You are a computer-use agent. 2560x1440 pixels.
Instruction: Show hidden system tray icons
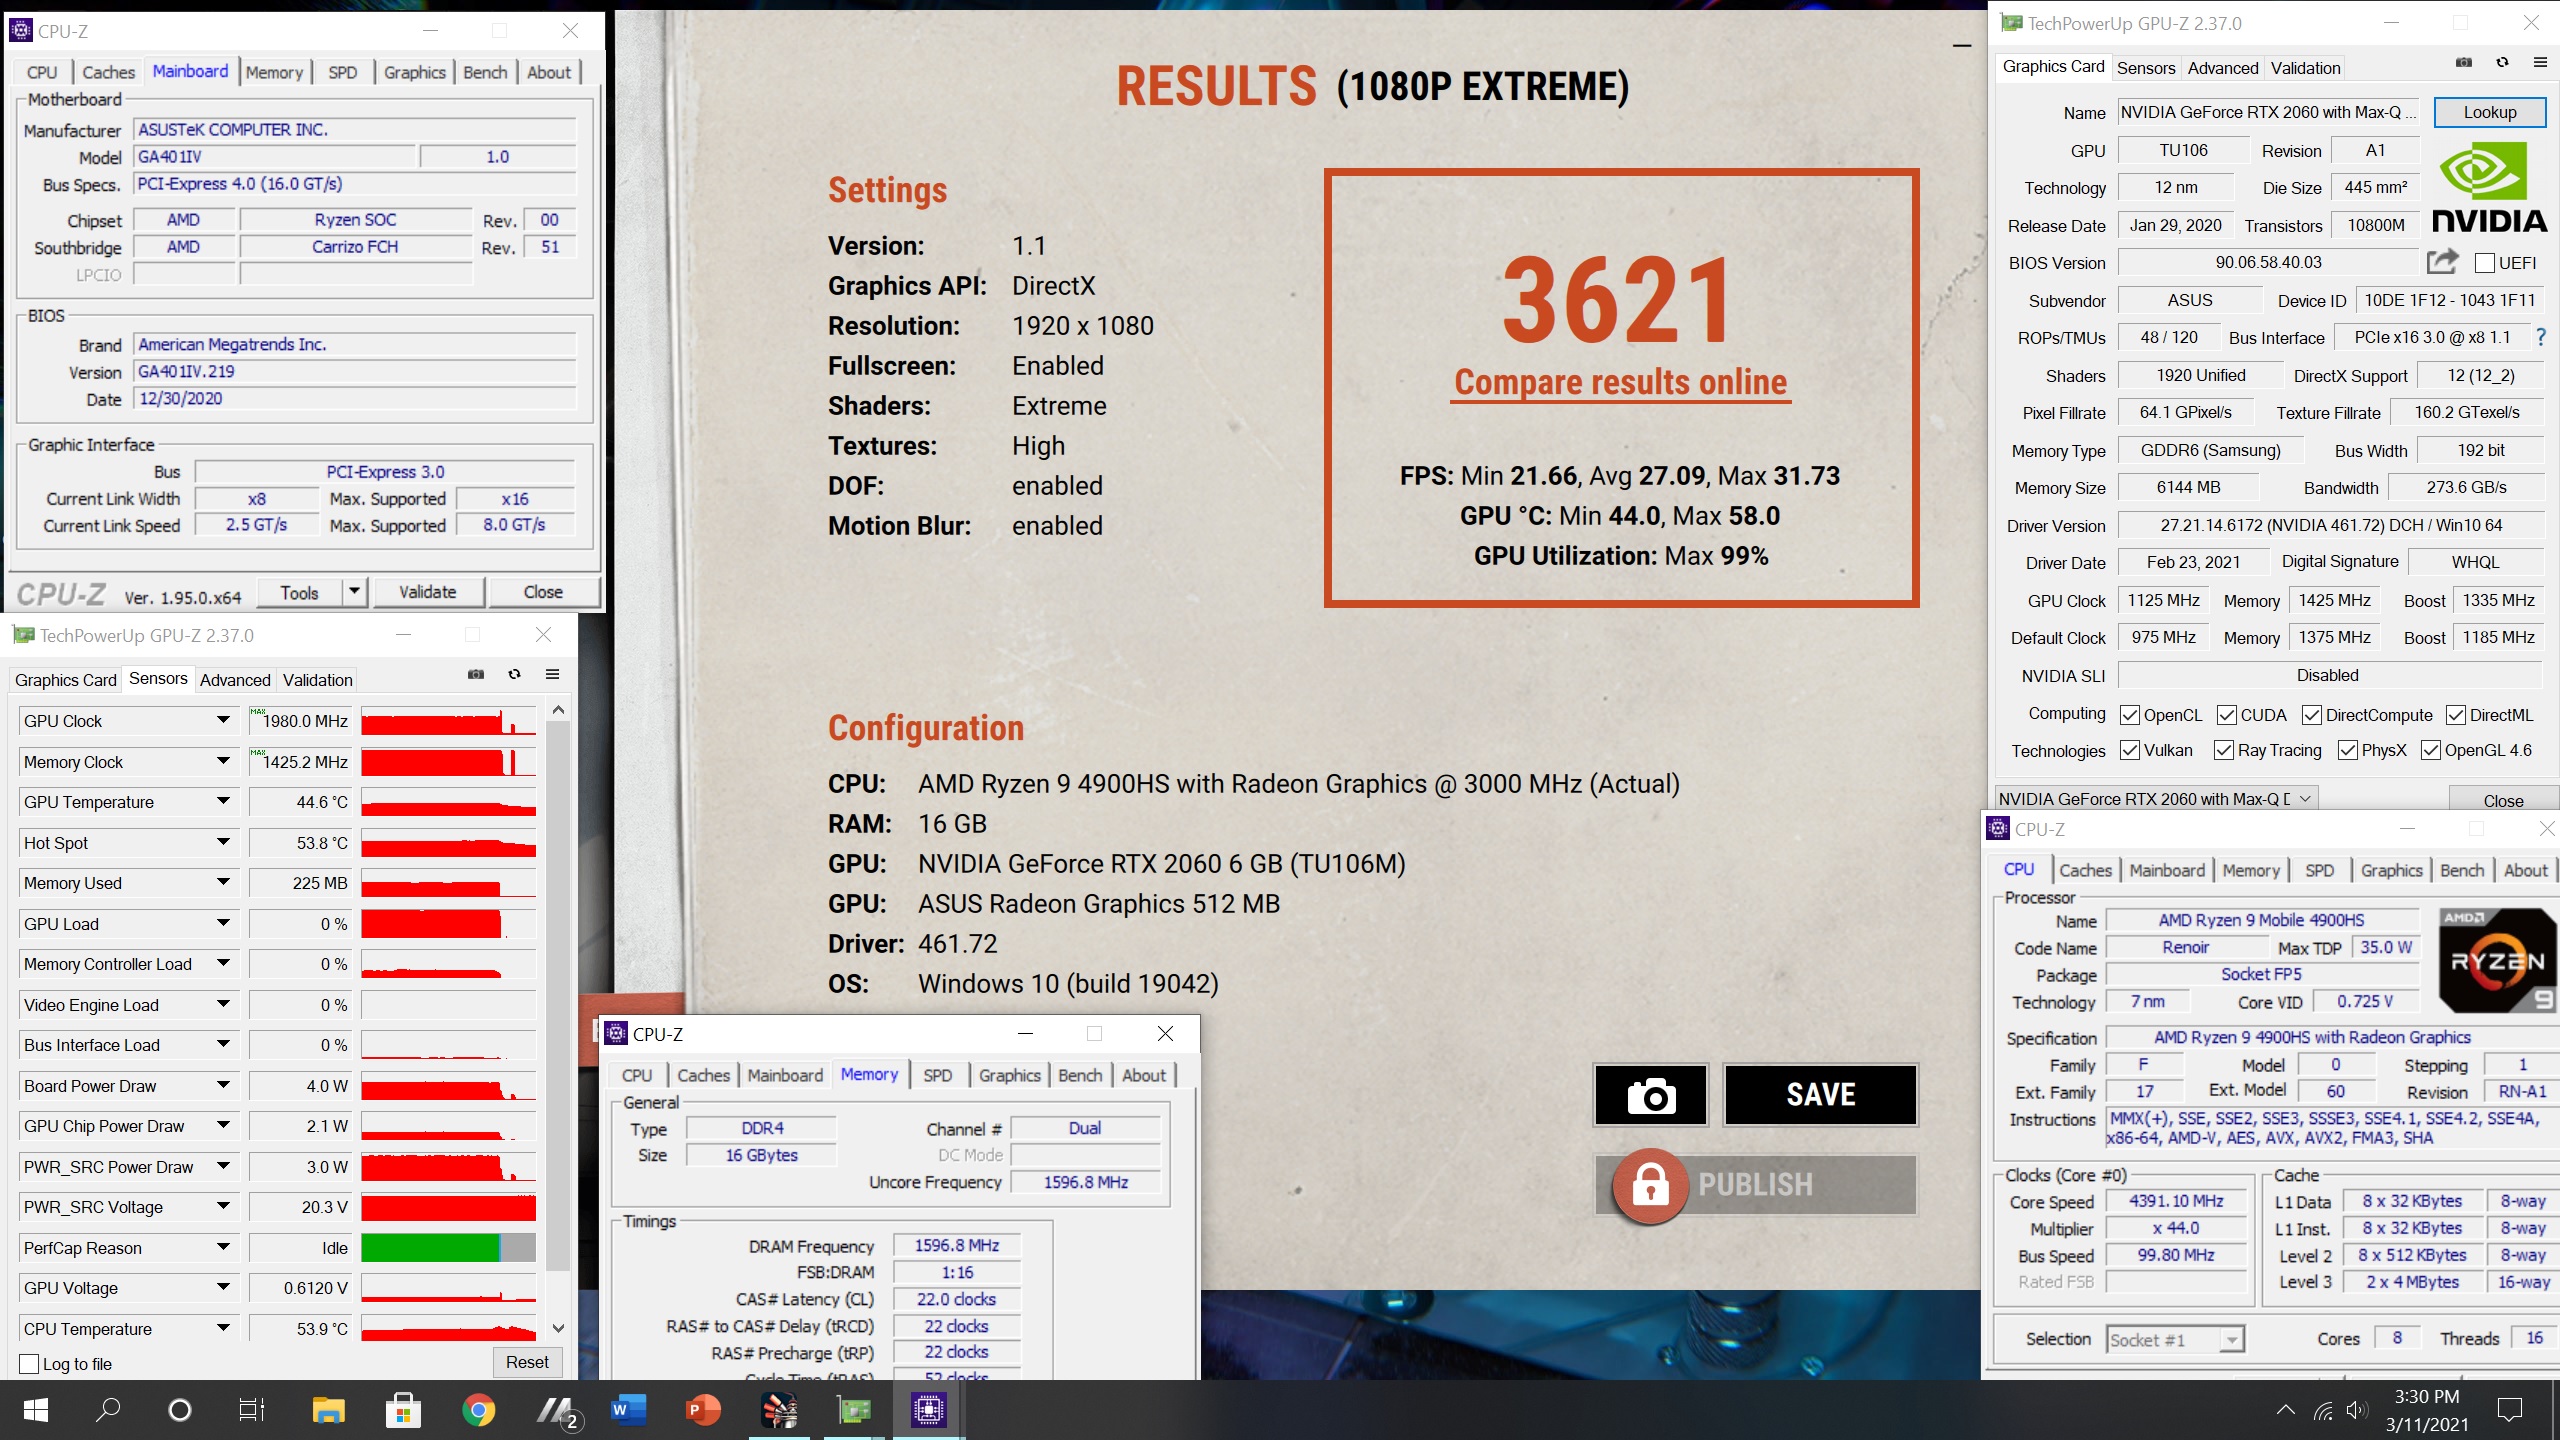pyautogui.click(x=2286, y=1410)
